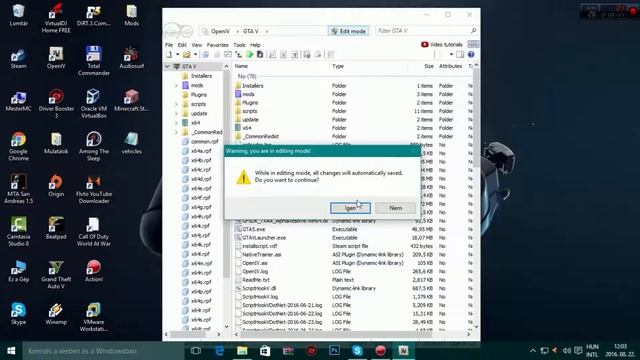Select the Oracle VM VirtualBox desktop icon
The height and width of the screenshot is (360, 640).
pyautogui.click(x=93, y=104)
